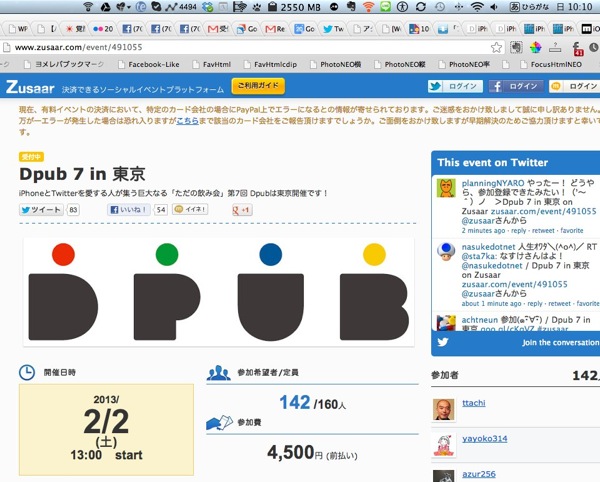
Task: Open the PhotoNEO縦 bookmark
Action: point(400,64)
